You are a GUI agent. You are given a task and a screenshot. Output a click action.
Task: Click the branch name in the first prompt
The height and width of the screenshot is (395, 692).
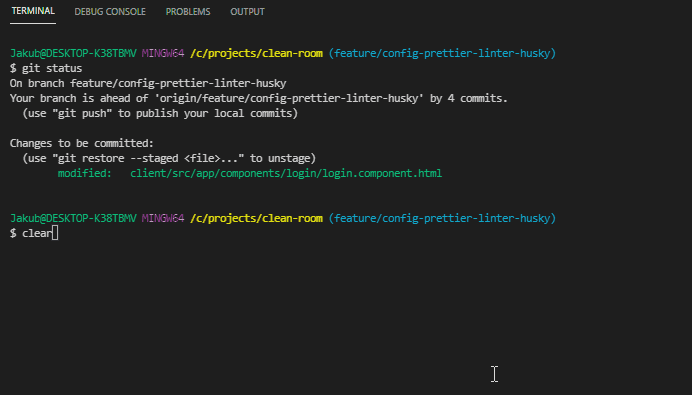(x=442, y=53)
